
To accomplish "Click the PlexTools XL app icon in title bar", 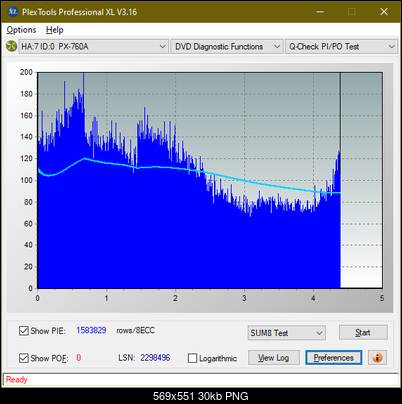I will [x=12, y=12].
